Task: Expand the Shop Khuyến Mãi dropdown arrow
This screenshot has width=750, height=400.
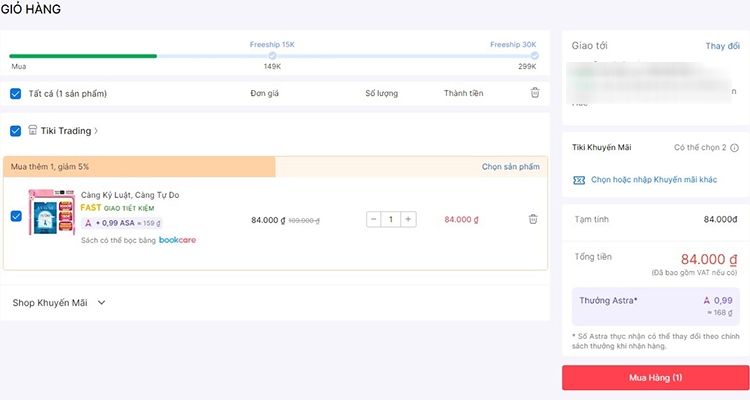Action: (101, 302)
